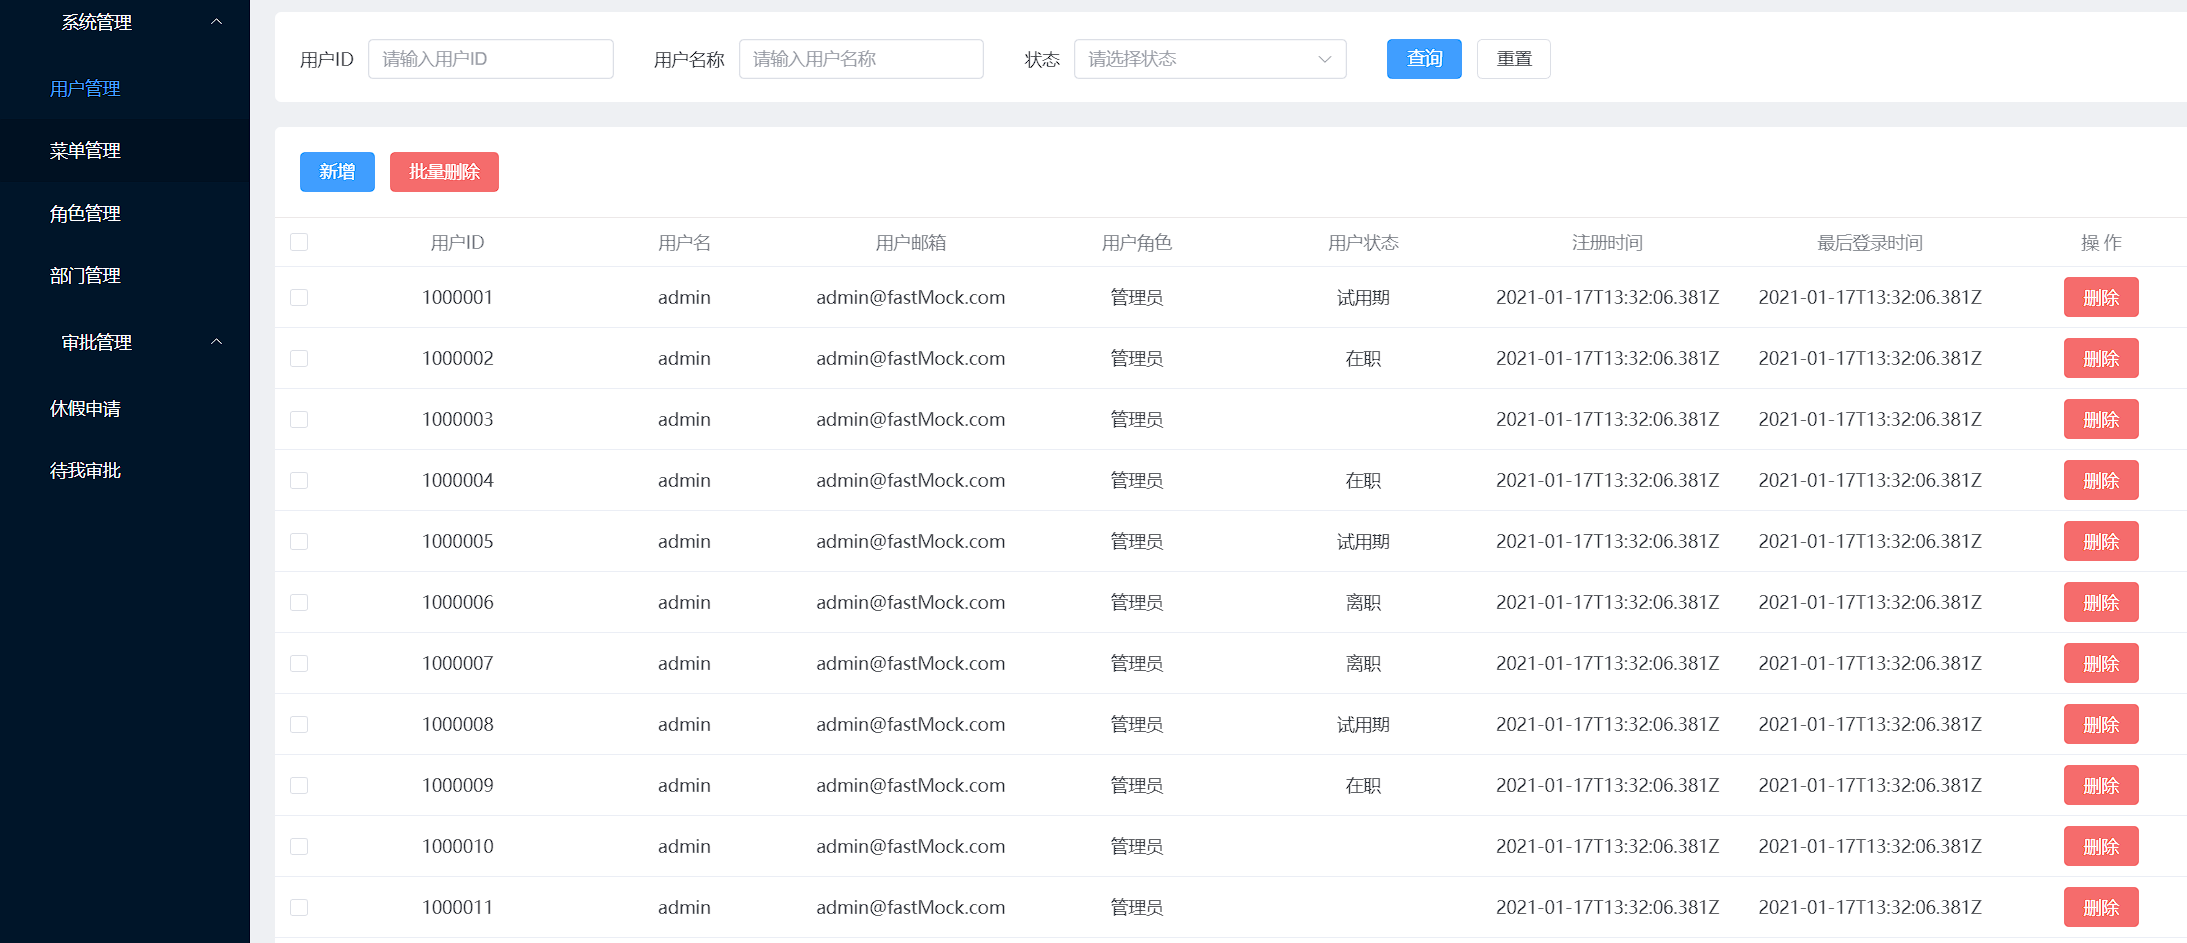Check the row checkbox for user 1000005

299,541
